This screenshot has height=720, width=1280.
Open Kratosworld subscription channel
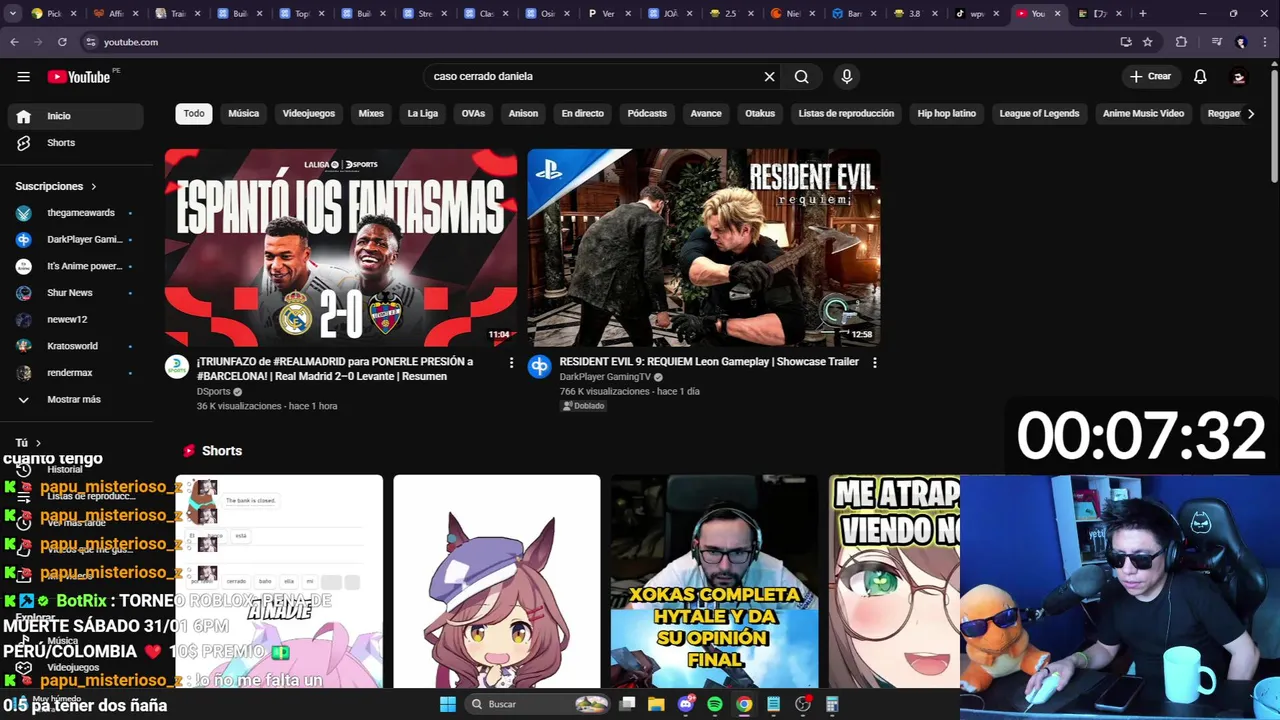click(76, 346)
